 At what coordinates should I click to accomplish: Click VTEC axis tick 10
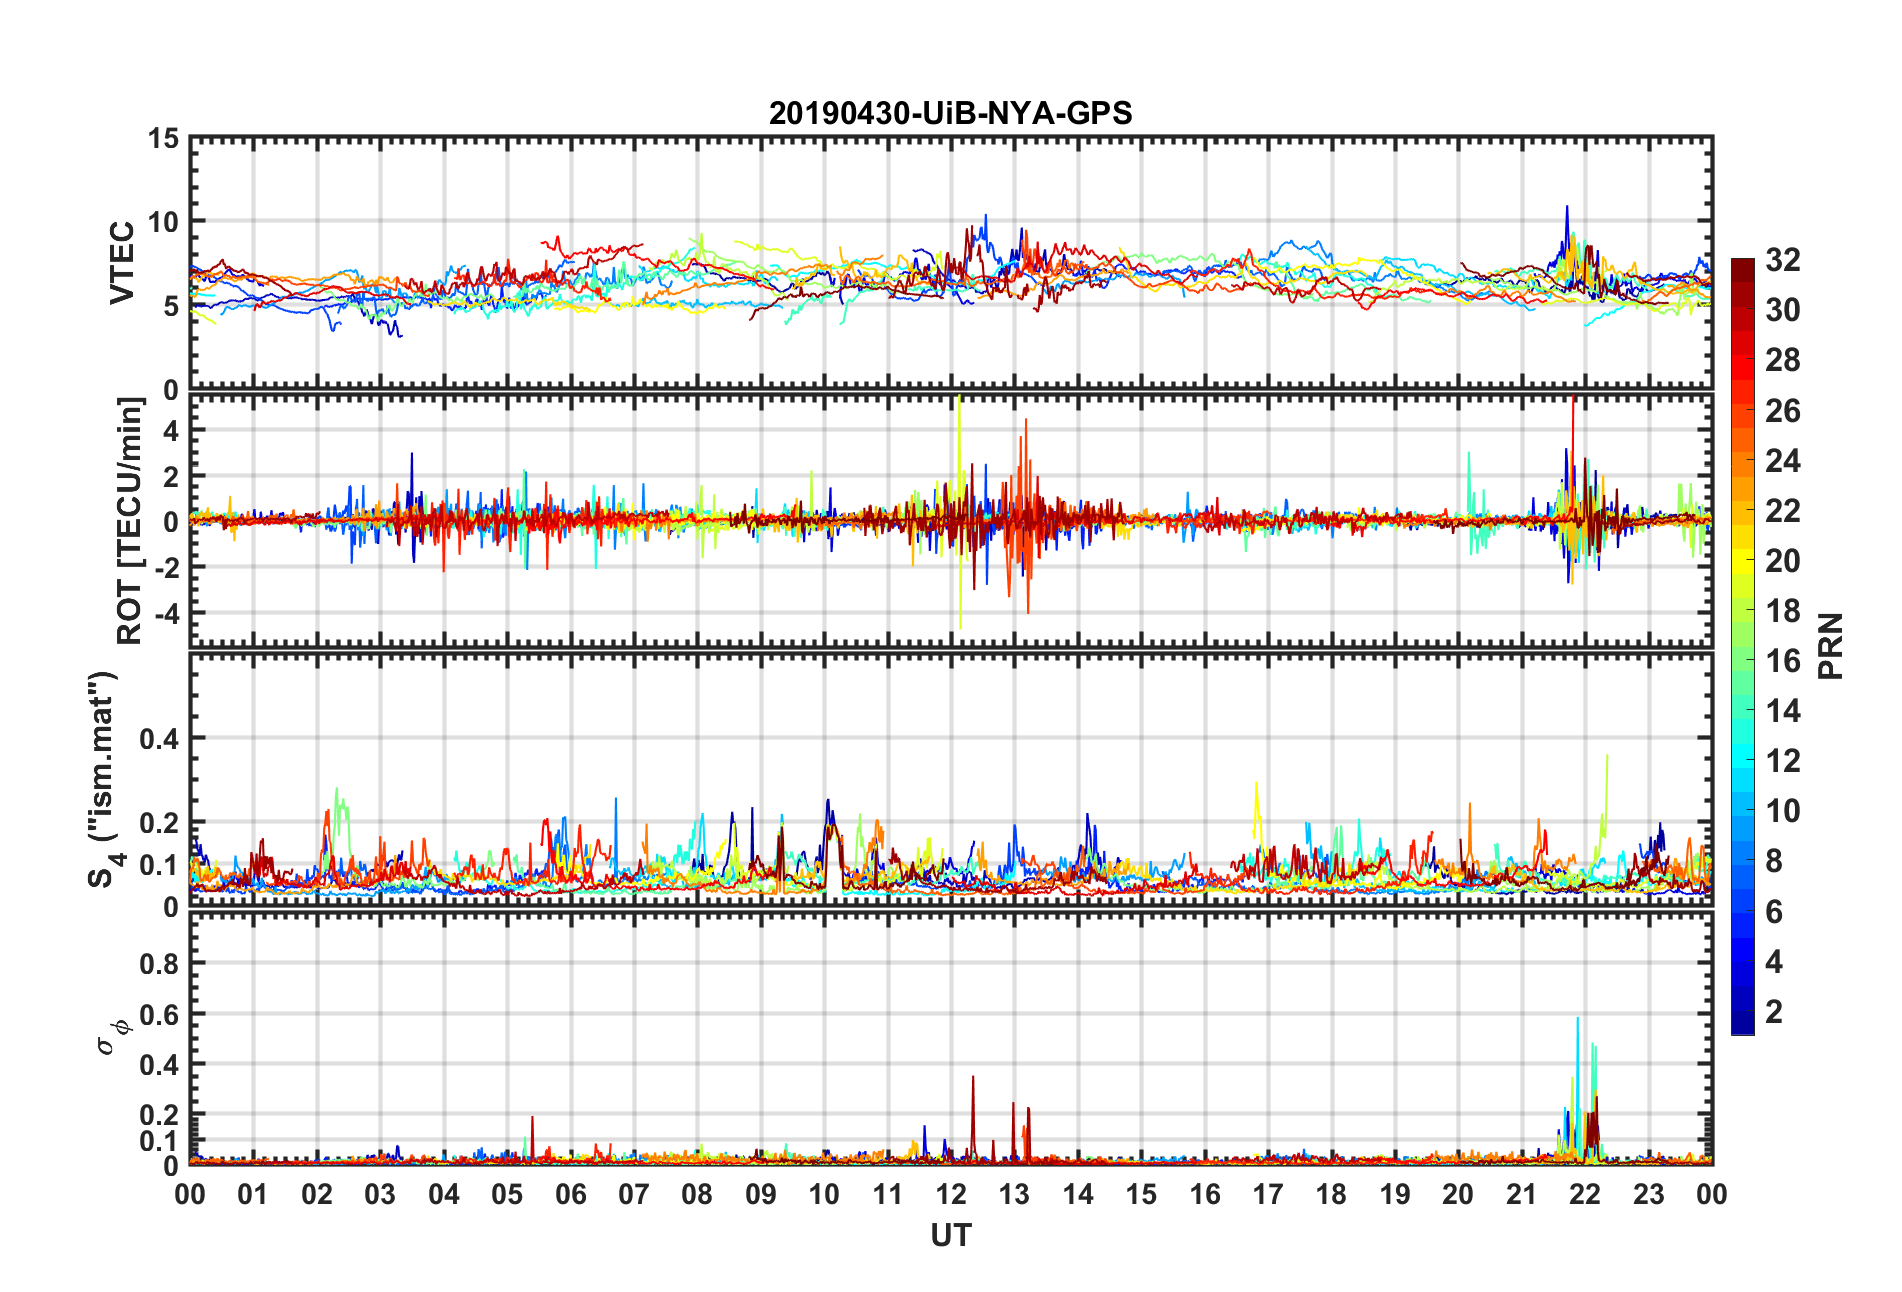[164, 222]
